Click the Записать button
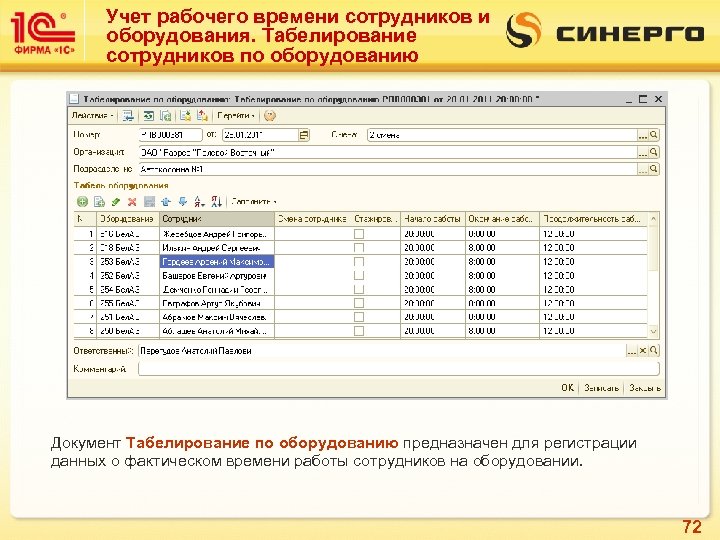 click(602, 388)
